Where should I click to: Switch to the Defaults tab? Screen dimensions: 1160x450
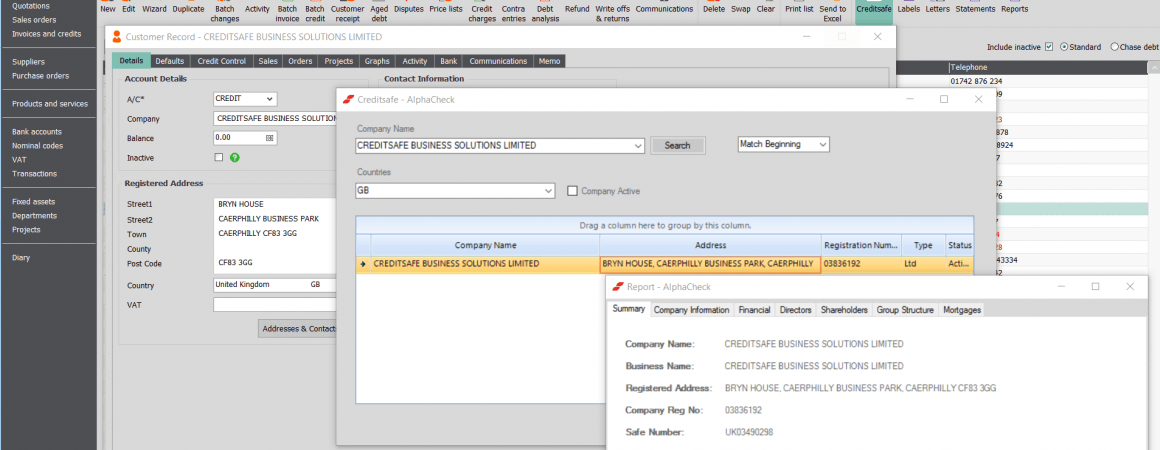coord(170,61)
